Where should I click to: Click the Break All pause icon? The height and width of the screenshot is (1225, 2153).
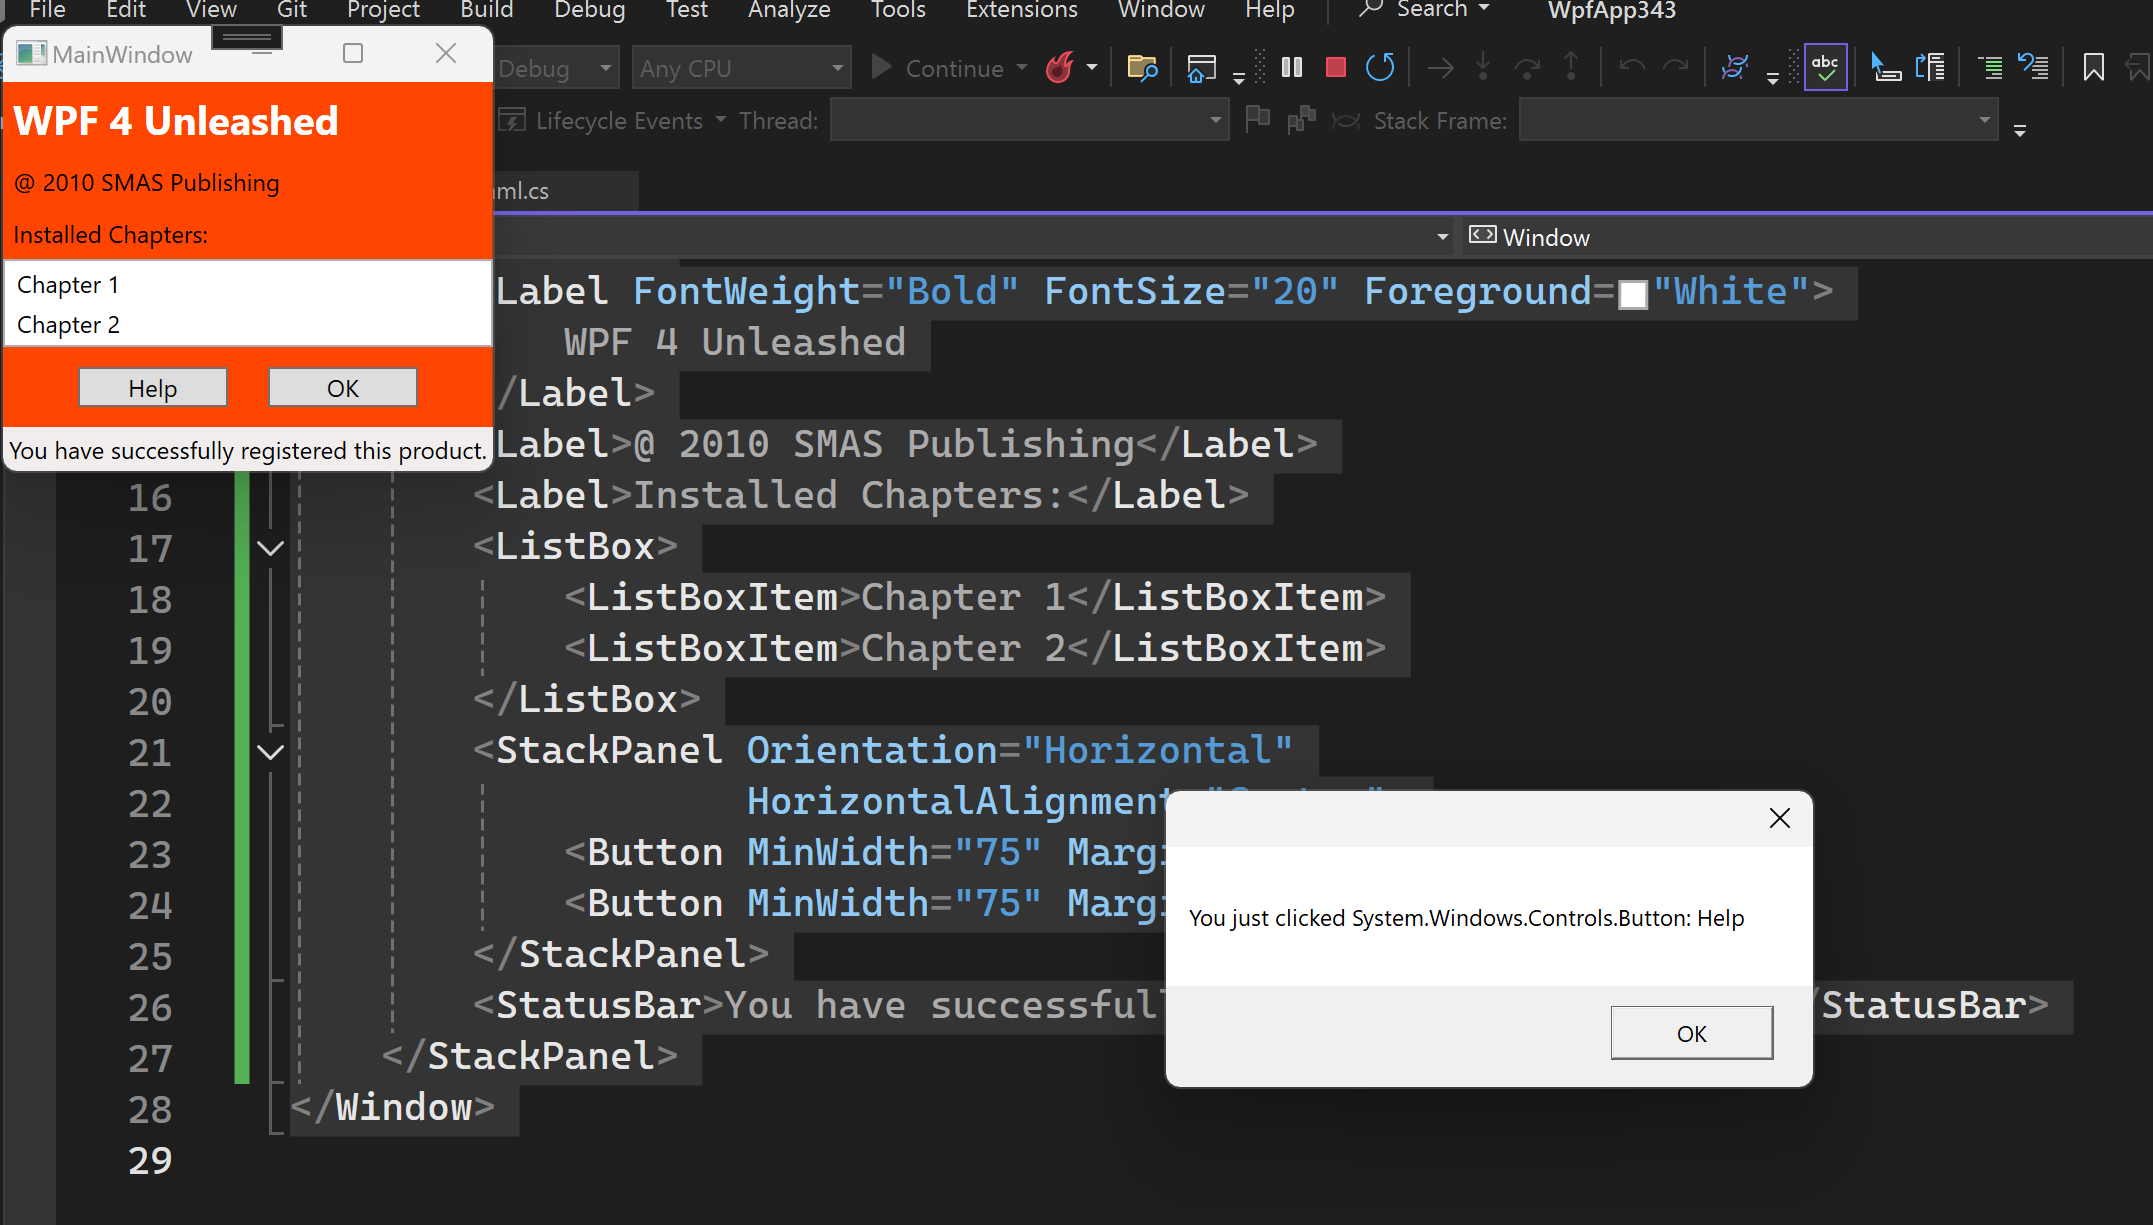click(1292, 68)
